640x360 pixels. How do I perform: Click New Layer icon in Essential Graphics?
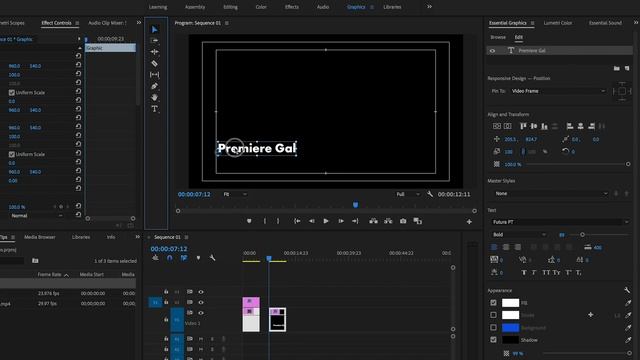pyautogui.click(x=627, y=68)
